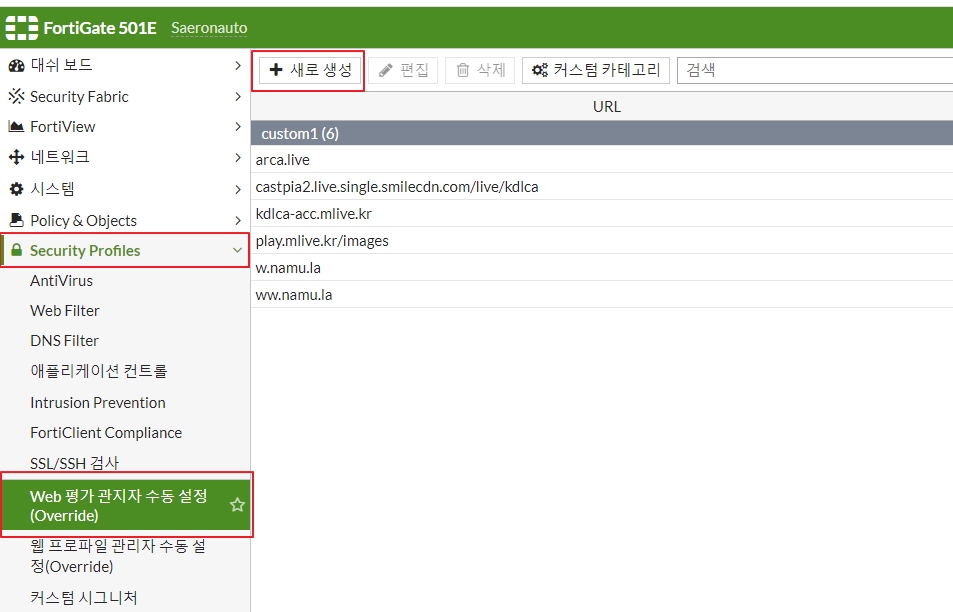
Task: Open the Security Fabric menu label
Action: 79,97
